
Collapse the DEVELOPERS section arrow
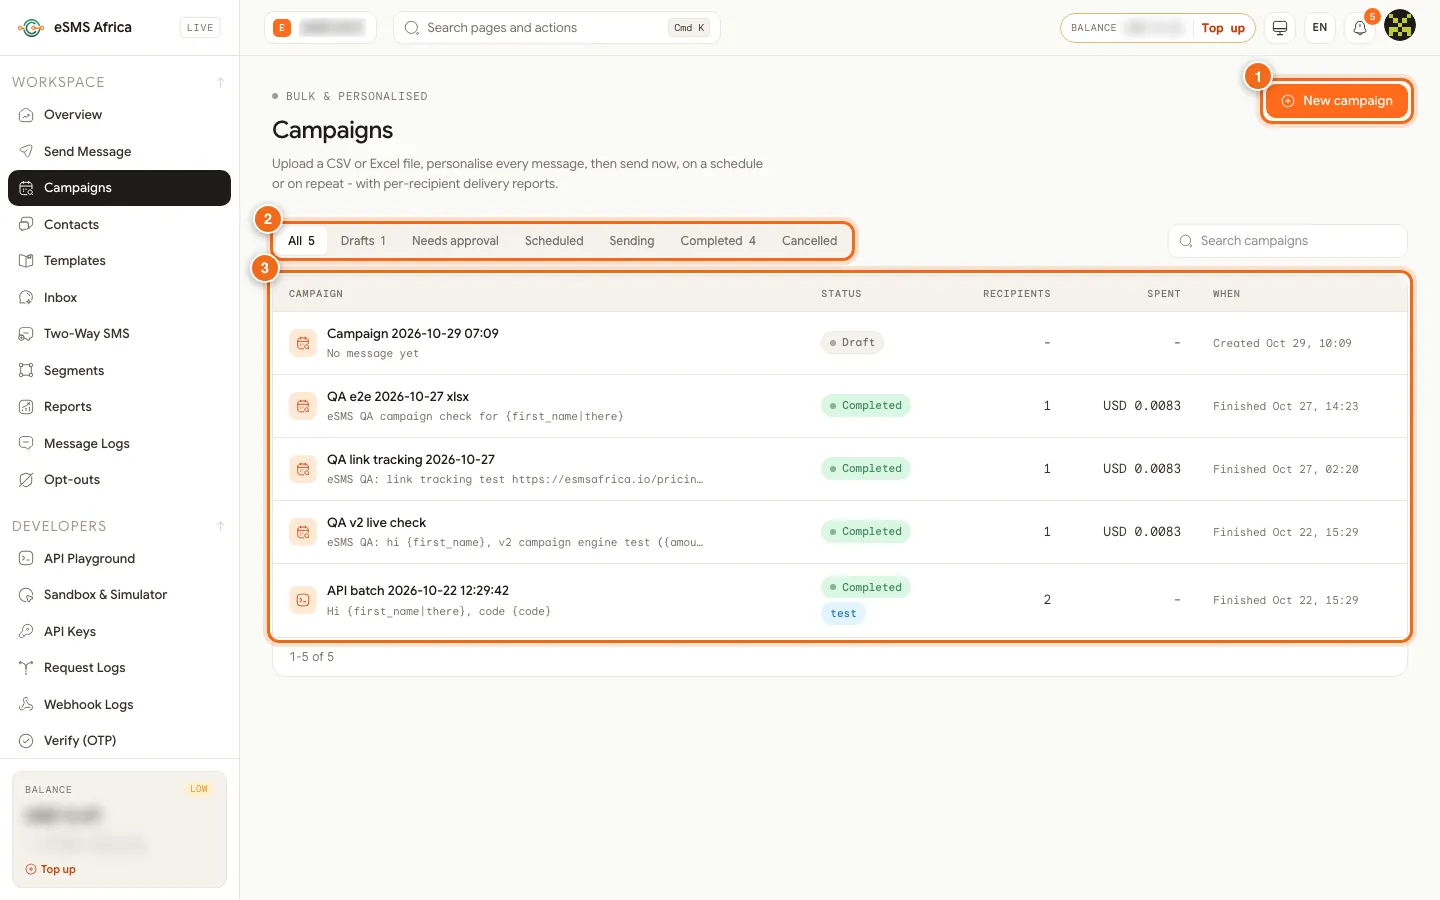tap(220, 526)
